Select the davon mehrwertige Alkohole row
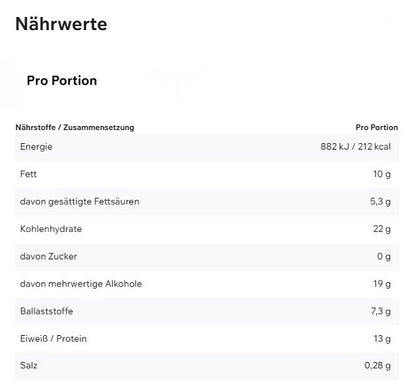 point(207,284)
